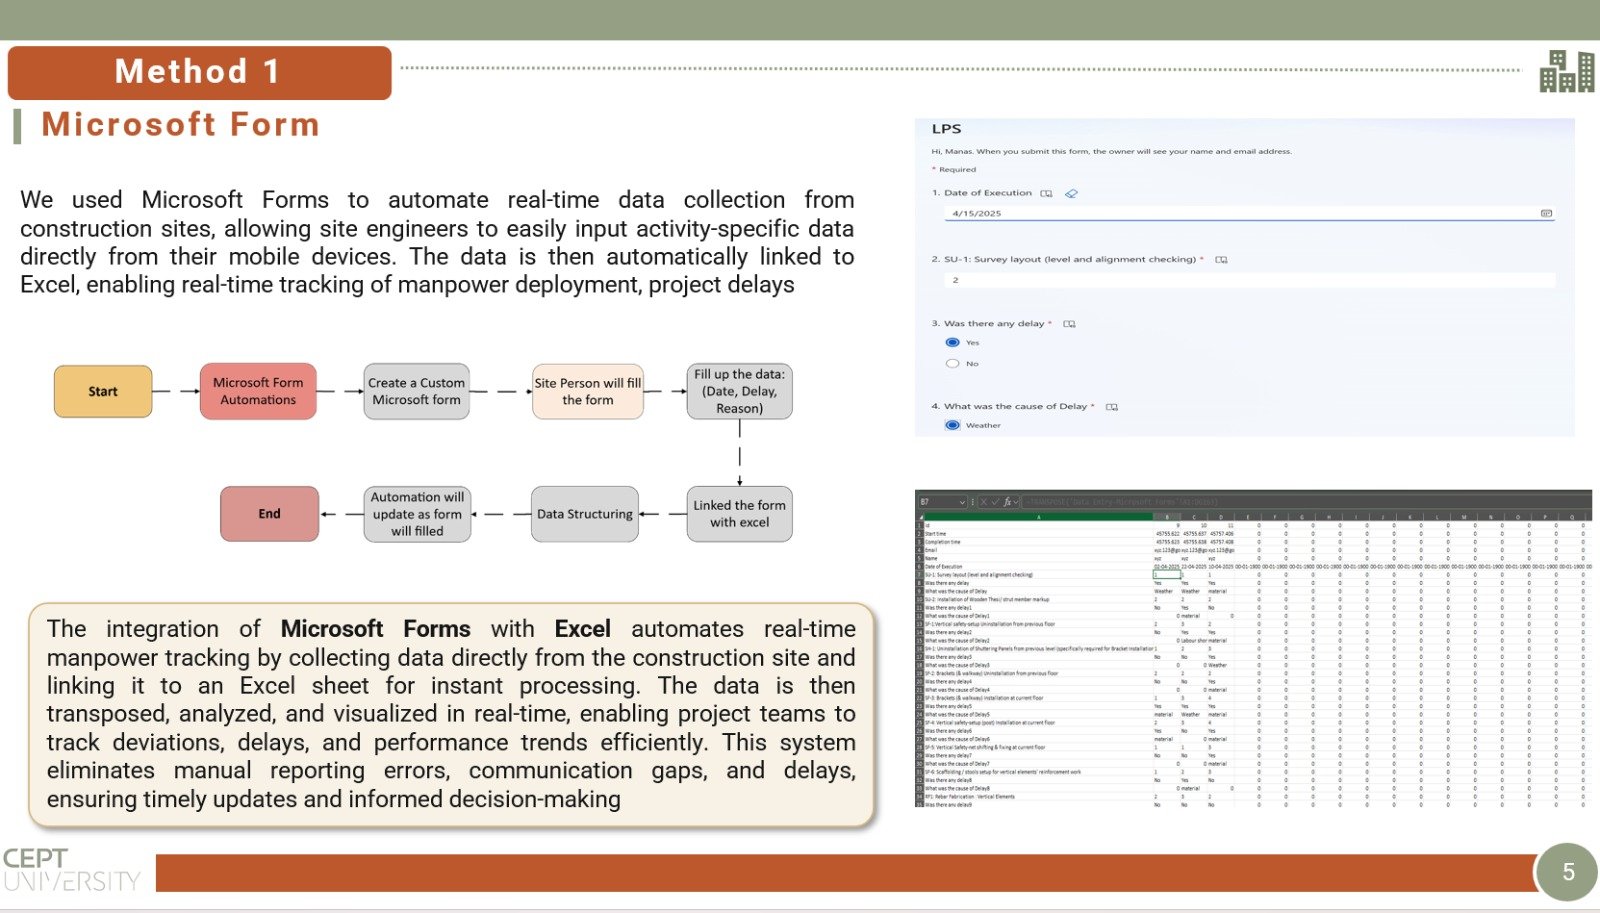Click the Method 1 title banner
Viewport: 1600px width, 913px height.
pyautogui.click(x=199, y=72)
